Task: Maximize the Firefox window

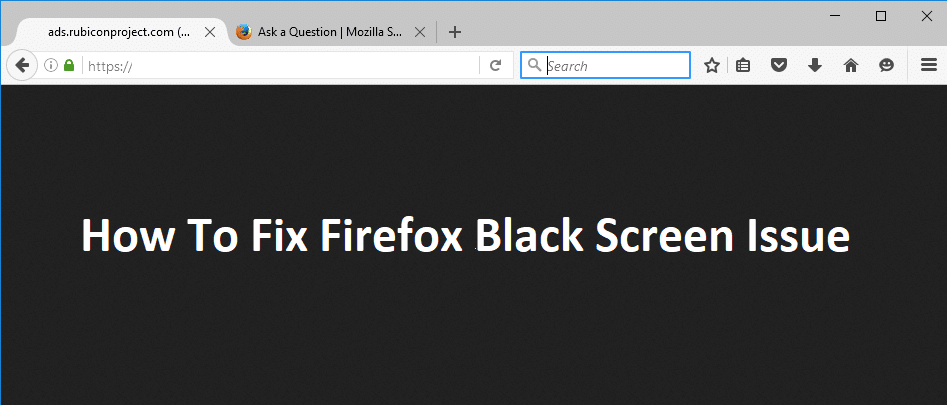Action: [881, 15]
